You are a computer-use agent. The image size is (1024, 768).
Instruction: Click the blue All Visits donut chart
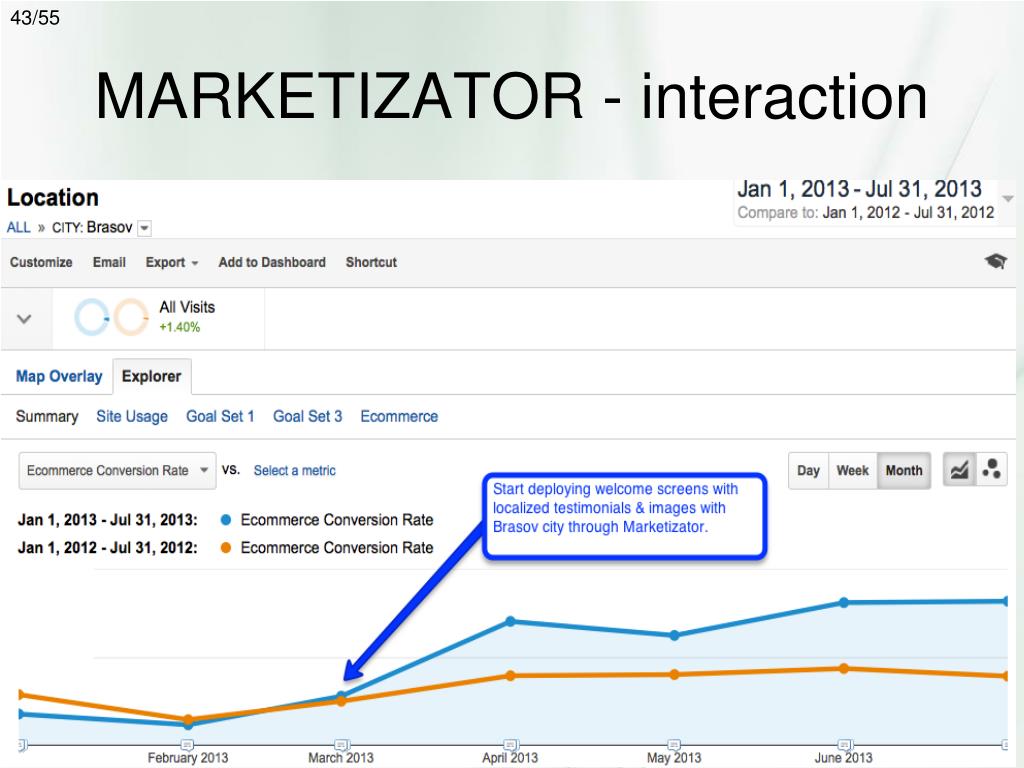(91, 317)
